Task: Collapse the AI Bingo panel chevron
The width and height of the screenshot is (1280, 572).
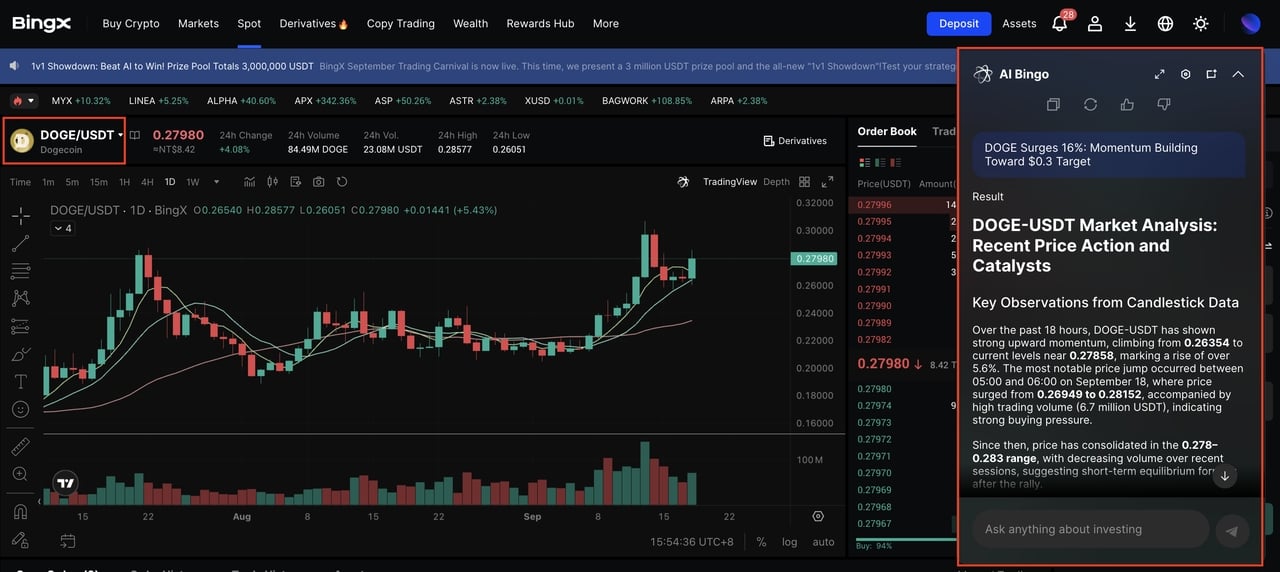Action: point(1238,74)
